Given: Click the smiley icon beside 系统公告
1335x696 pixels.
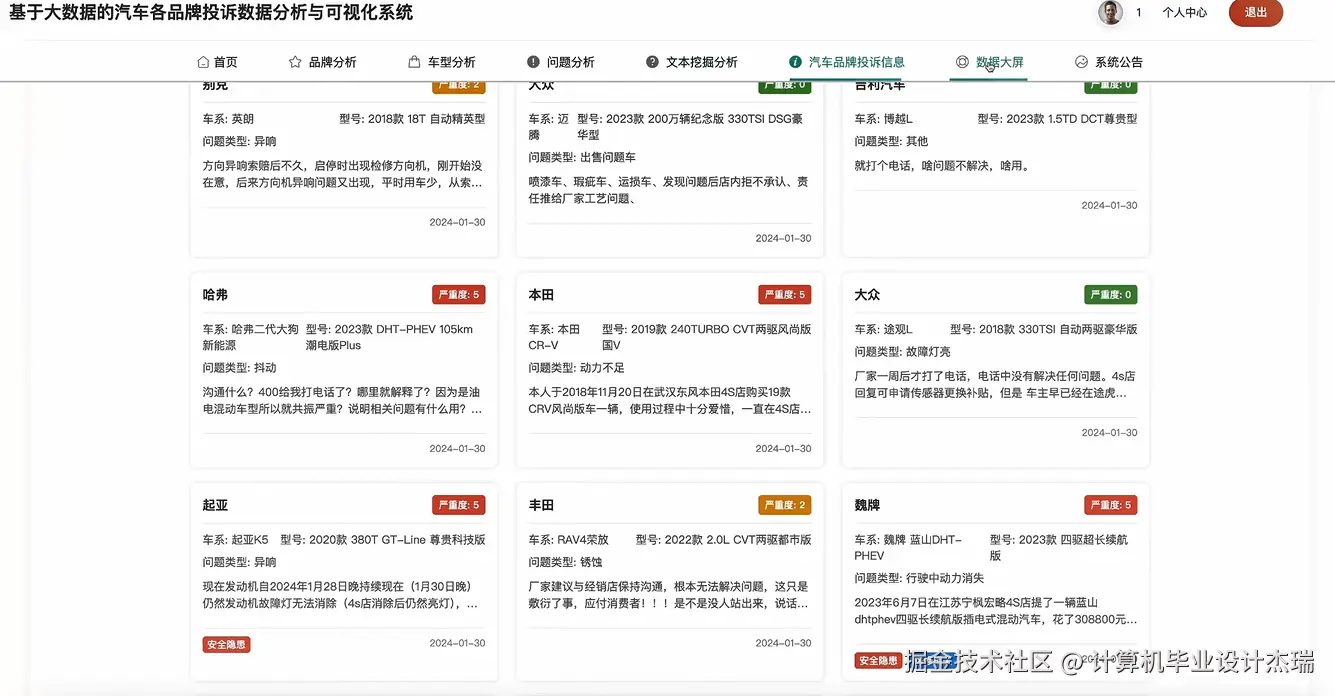Looking at the screenshot, I should click(1081, 62).
